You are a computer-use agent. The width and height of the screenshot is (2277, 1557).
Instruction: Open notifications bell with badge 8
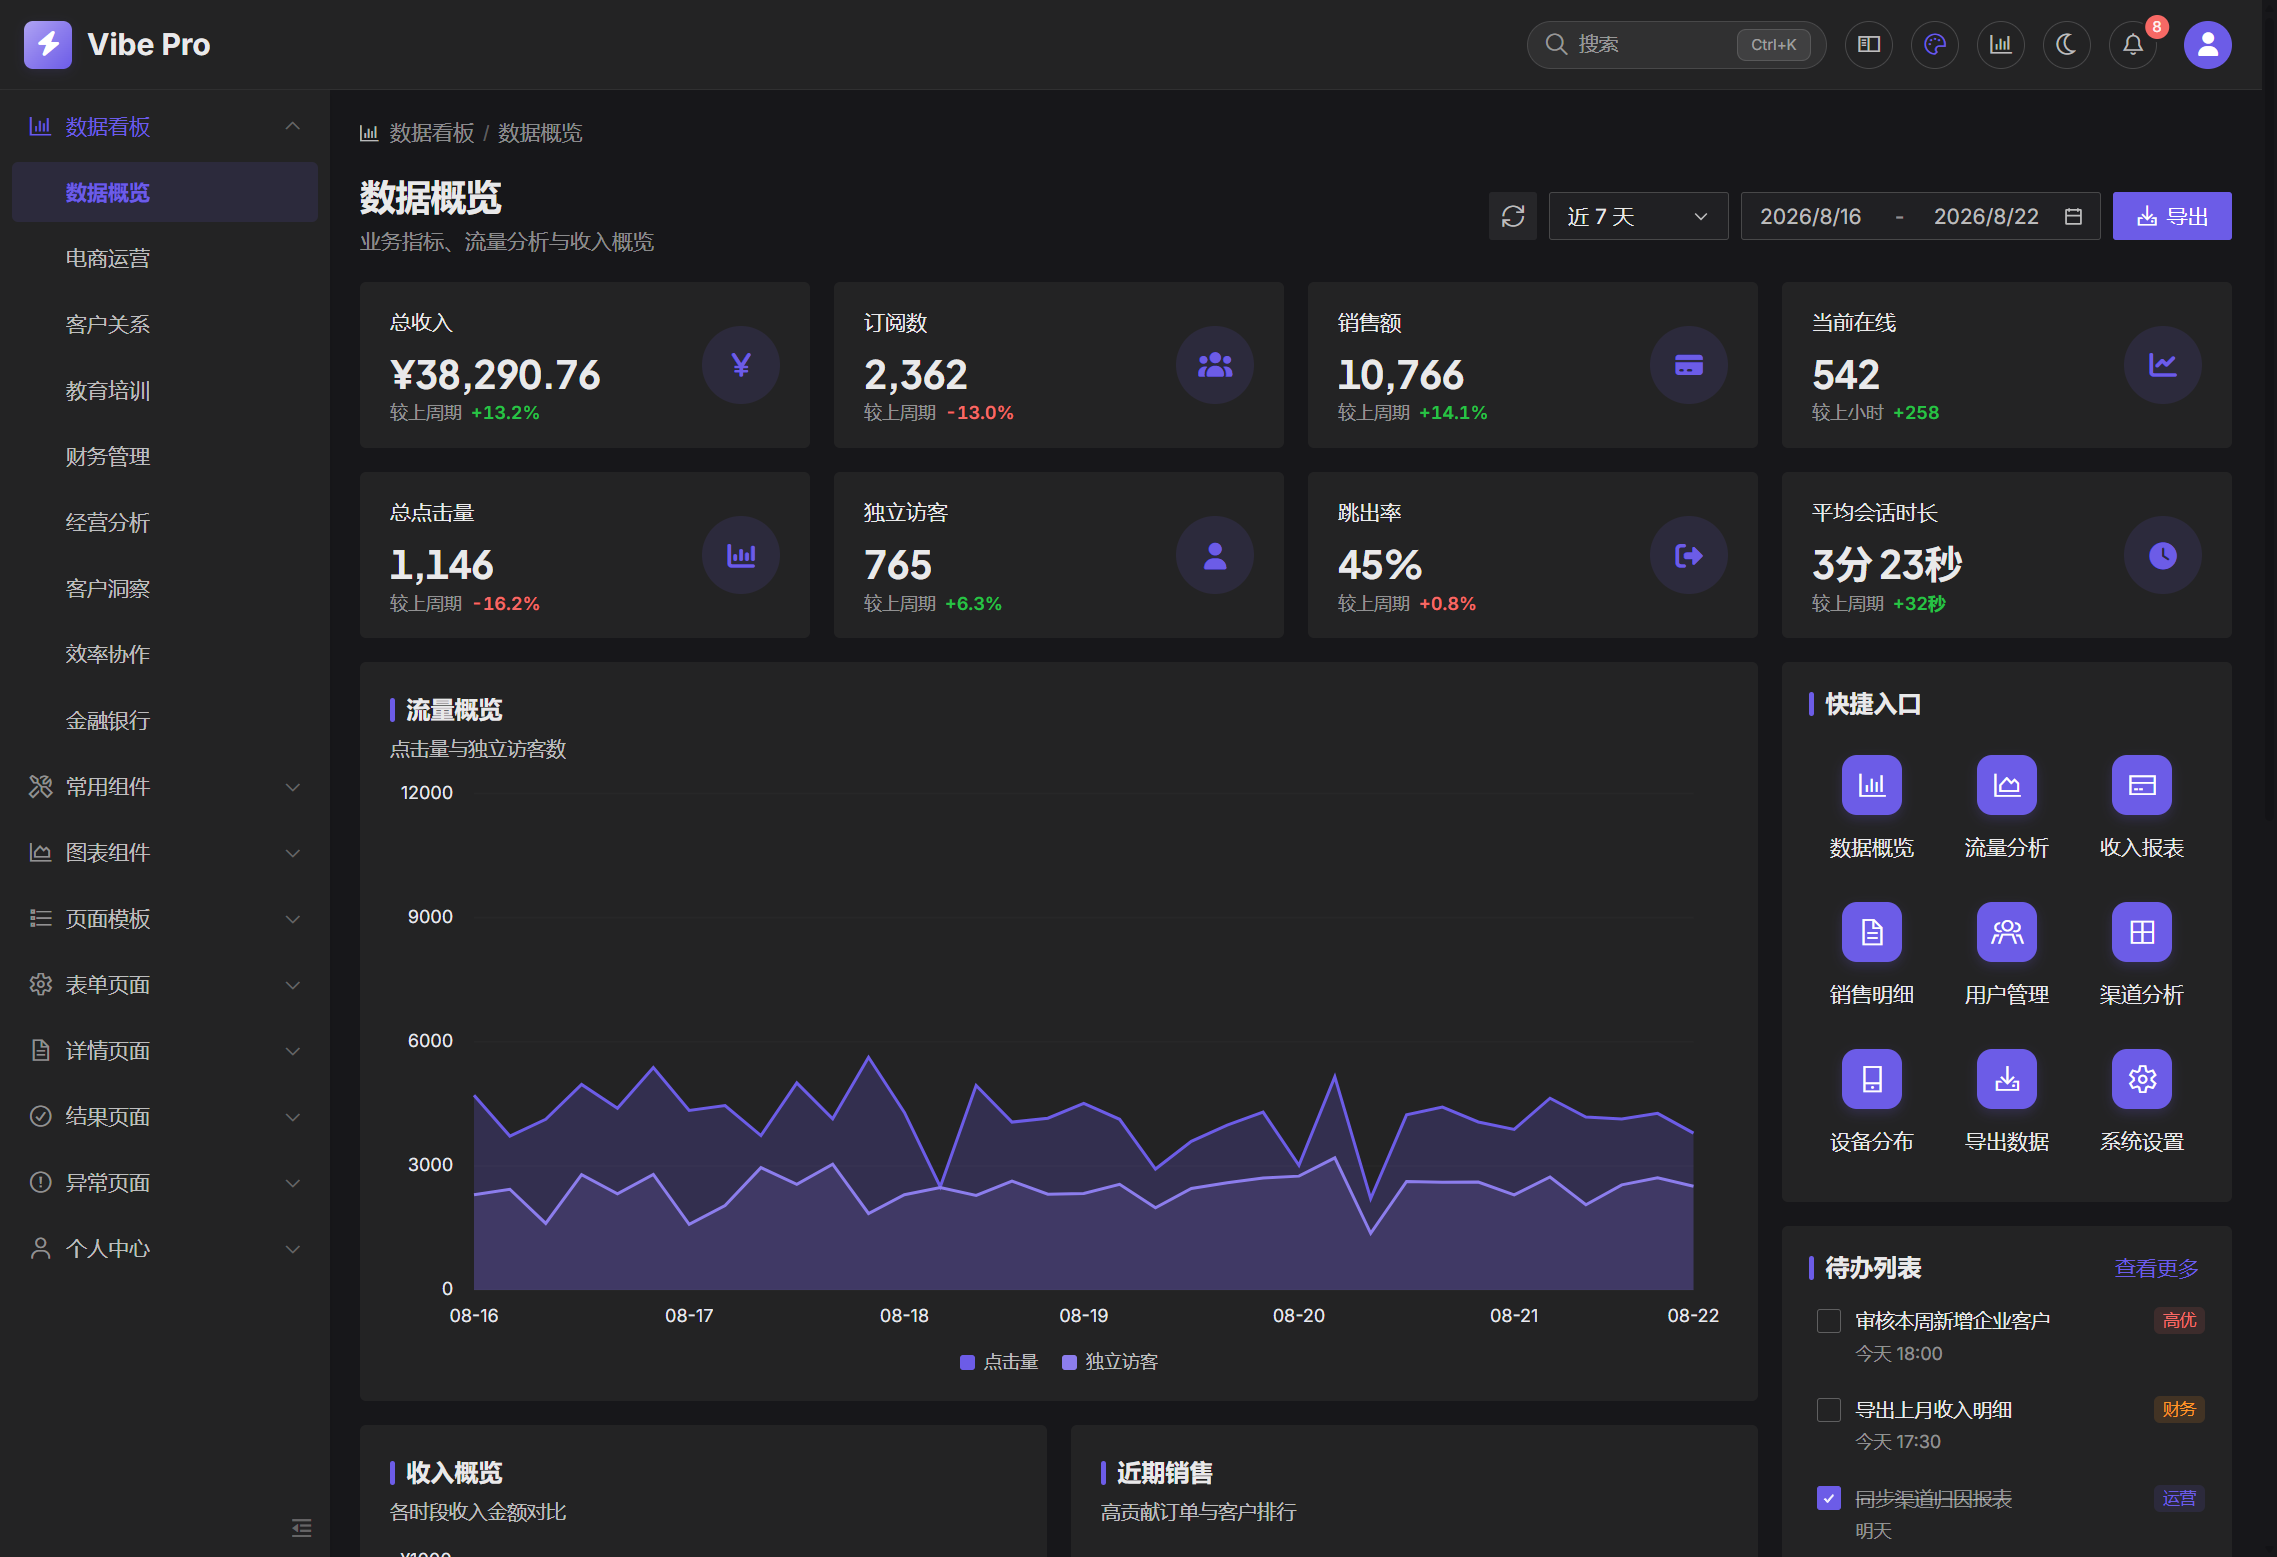coord(2132,44)
